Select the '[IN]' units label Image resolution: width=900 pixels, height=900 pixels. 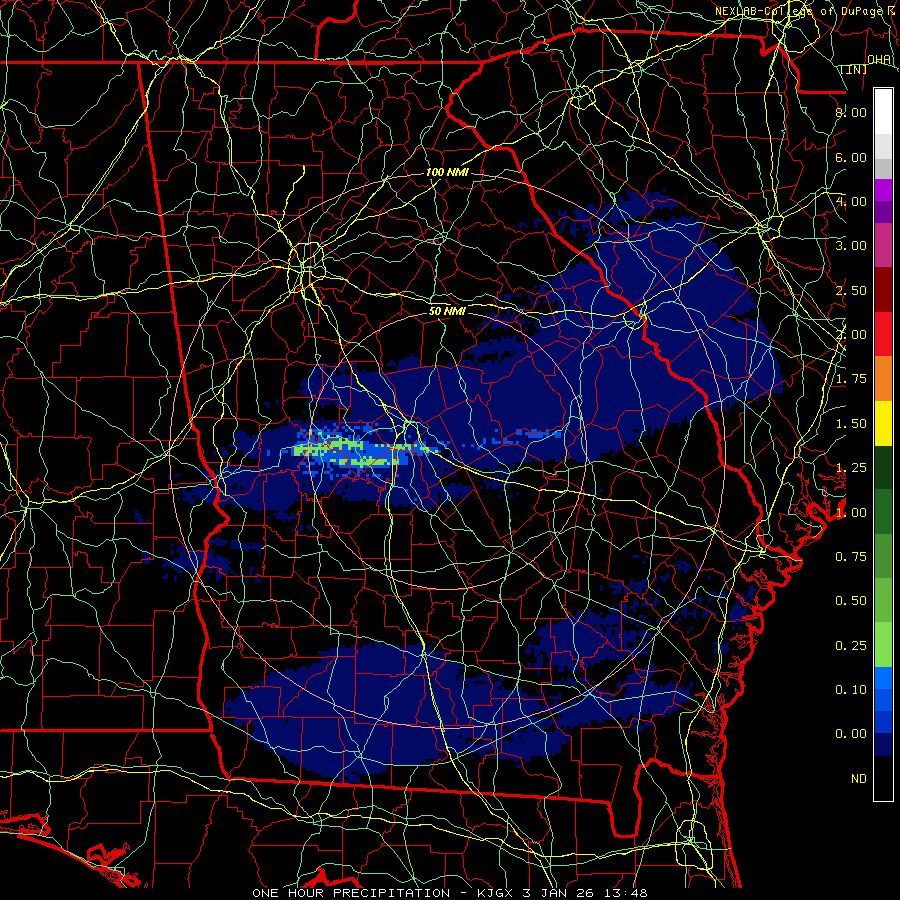(x=854, y=69)
